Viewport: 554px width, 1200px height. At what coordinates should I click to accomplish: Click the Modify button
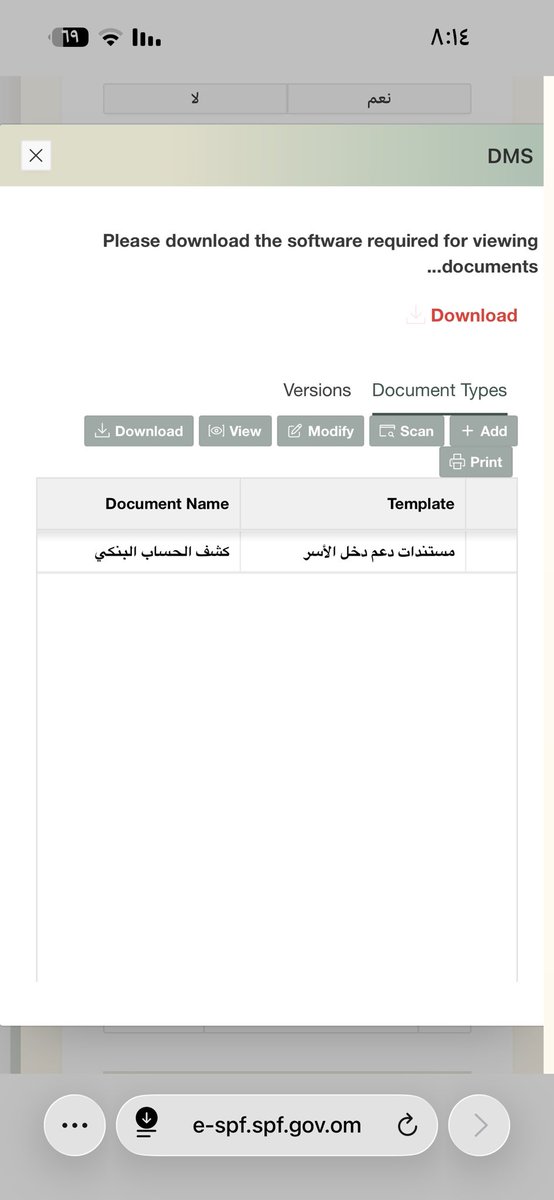[x=320, y=431]
